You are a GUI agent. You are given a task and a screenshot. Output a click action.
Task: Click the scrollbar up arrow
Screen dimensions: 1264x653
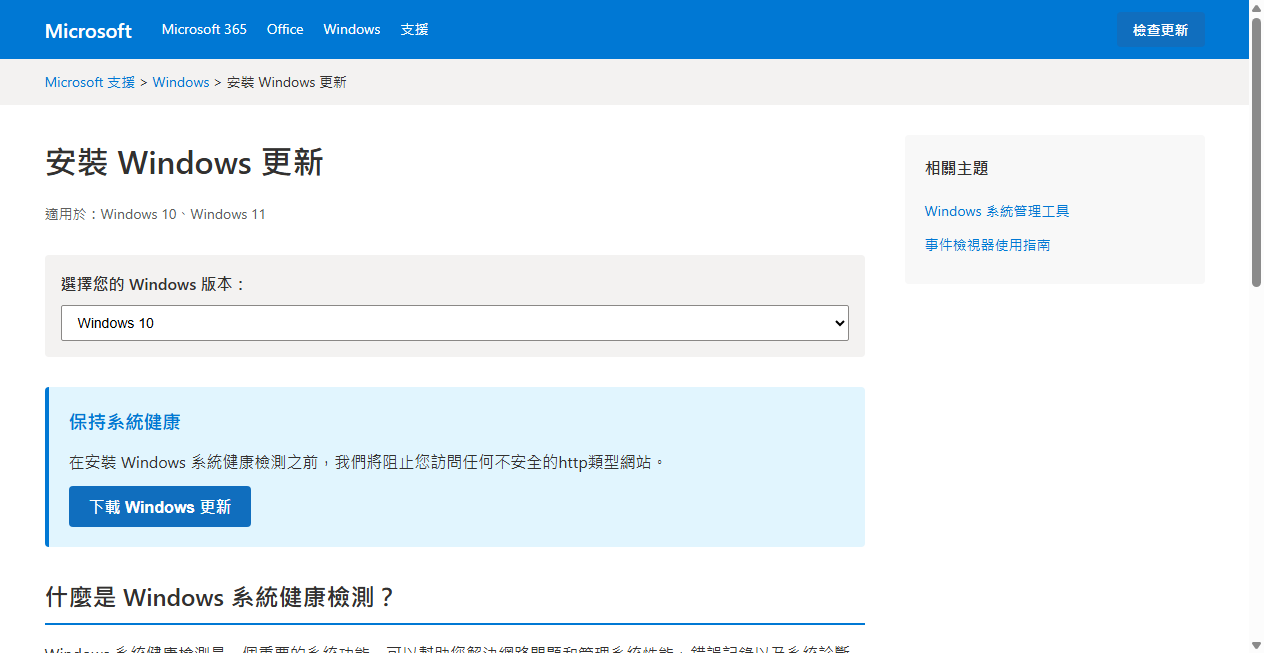coord(1256,8)
